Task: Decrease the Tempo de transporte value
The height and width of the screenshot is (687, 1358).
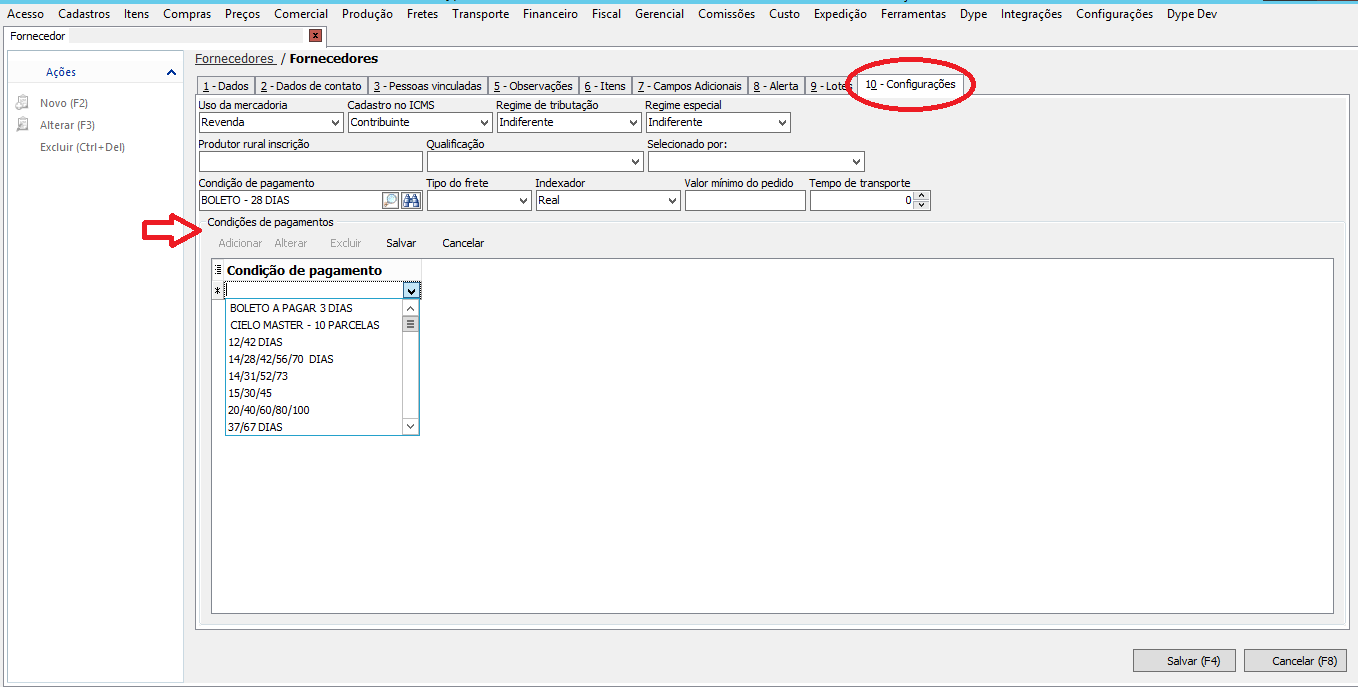Action: (922, 205)
